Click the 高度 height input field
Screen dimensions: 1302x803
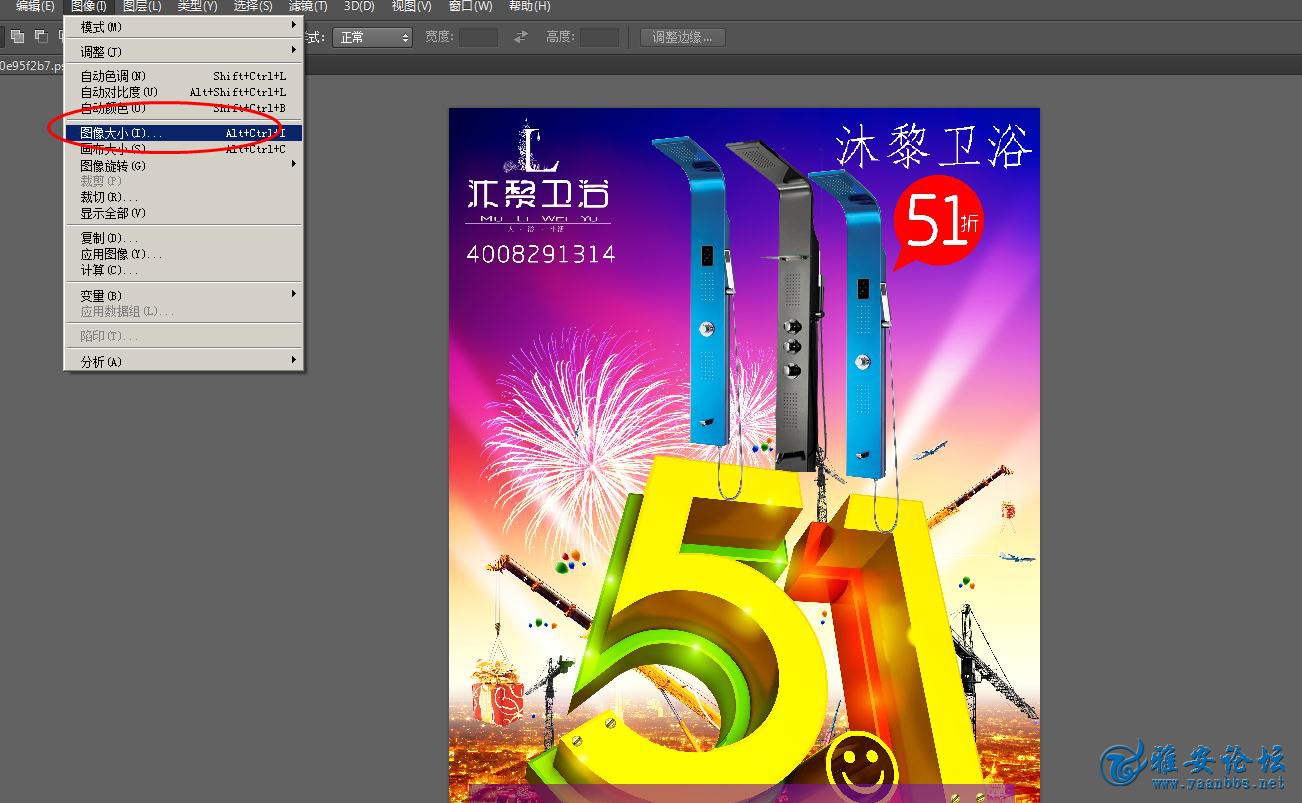click(599, 37)
